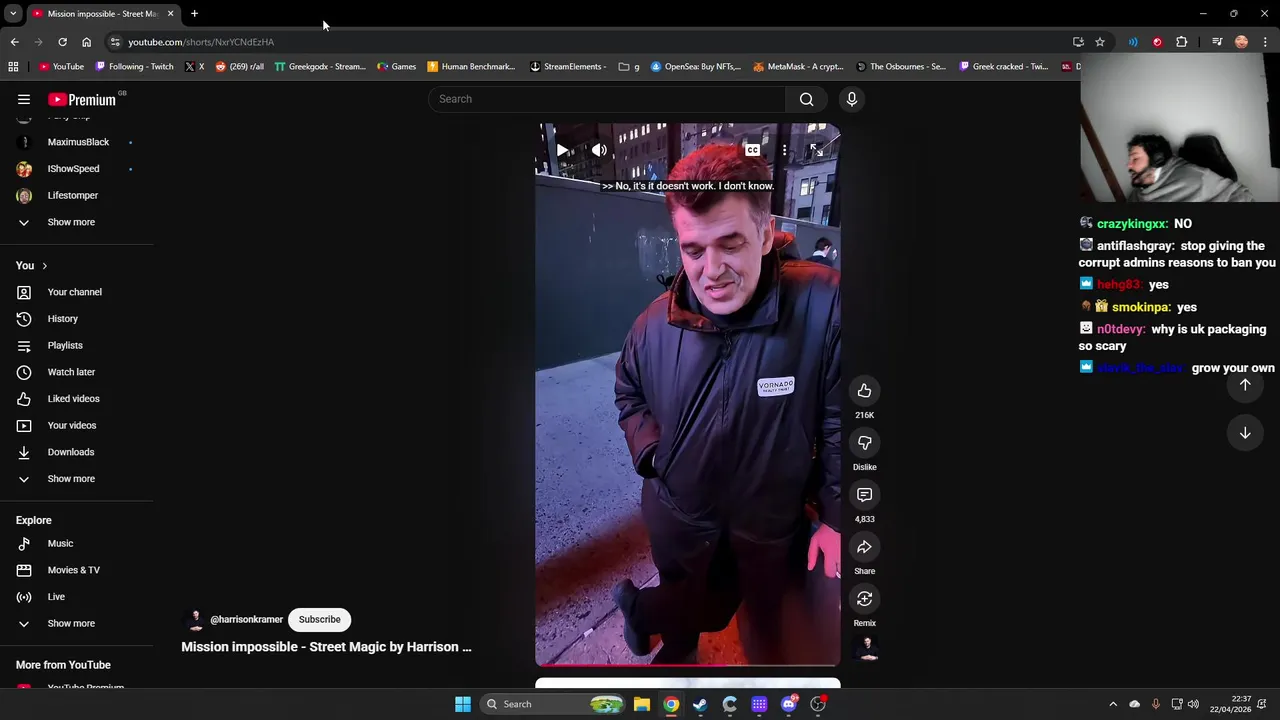
Task: Open the Windows Start menu
Action: tap(463, 704)
